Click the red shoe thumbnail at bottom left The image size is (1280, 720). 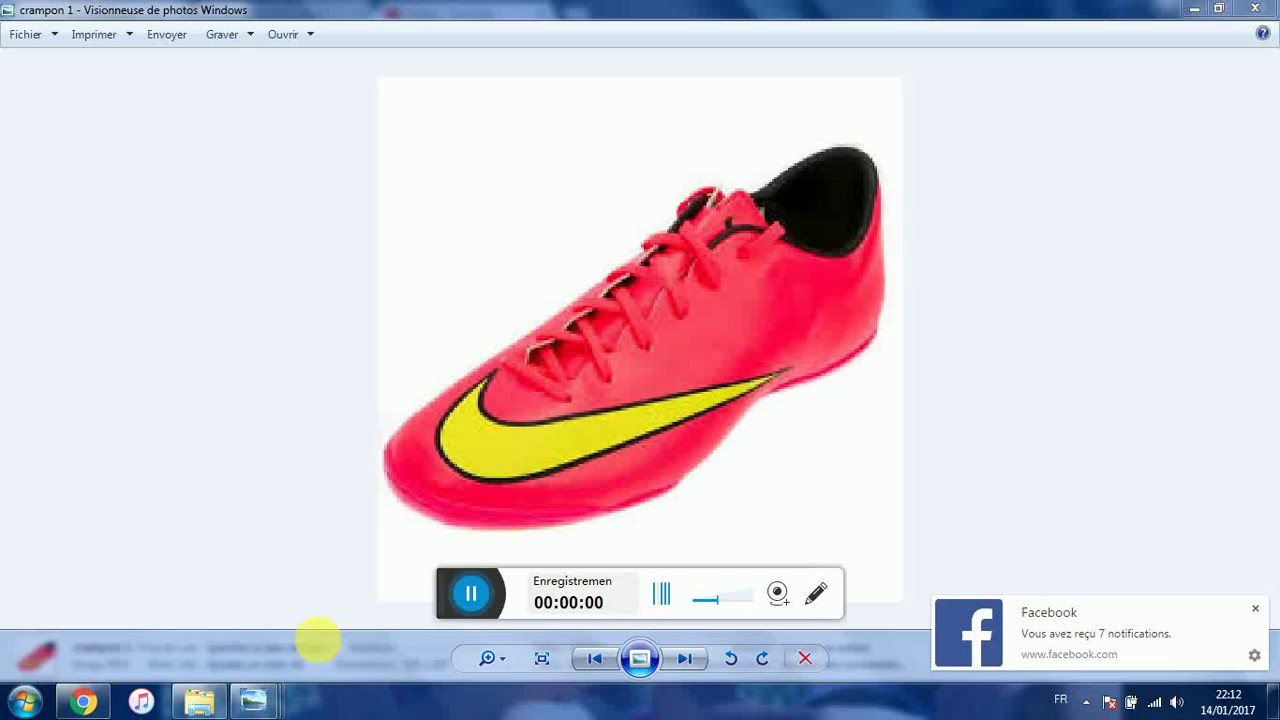pyautogui.click(x=37, y=656)
